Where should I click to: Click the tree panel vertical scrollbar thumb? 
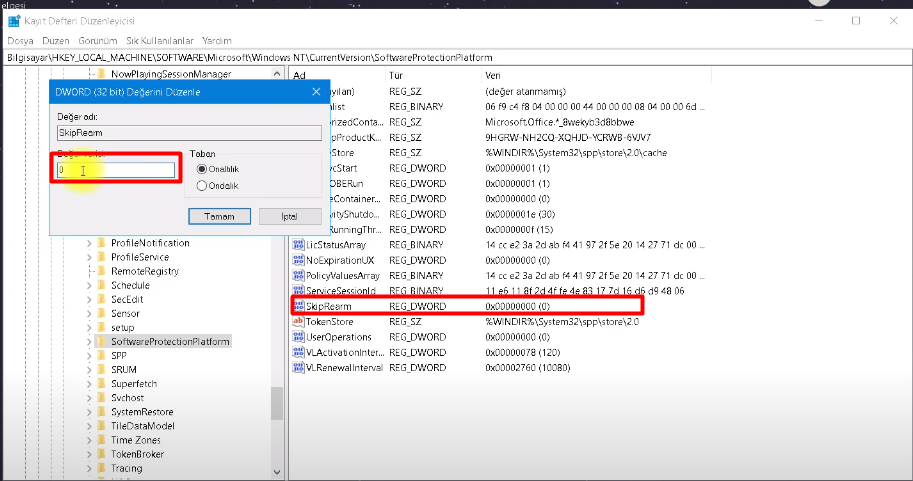click(277, 404)
